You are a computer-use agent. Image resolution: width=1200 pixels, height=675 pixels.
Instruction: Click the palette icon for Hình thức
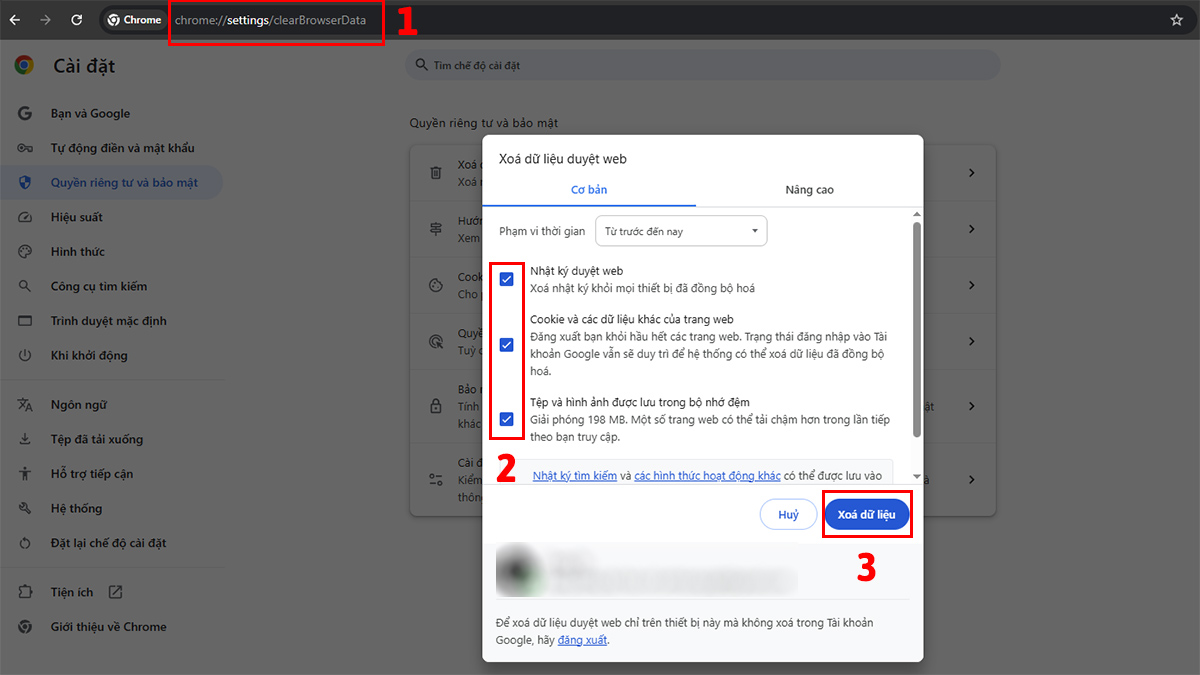point(26,251)
